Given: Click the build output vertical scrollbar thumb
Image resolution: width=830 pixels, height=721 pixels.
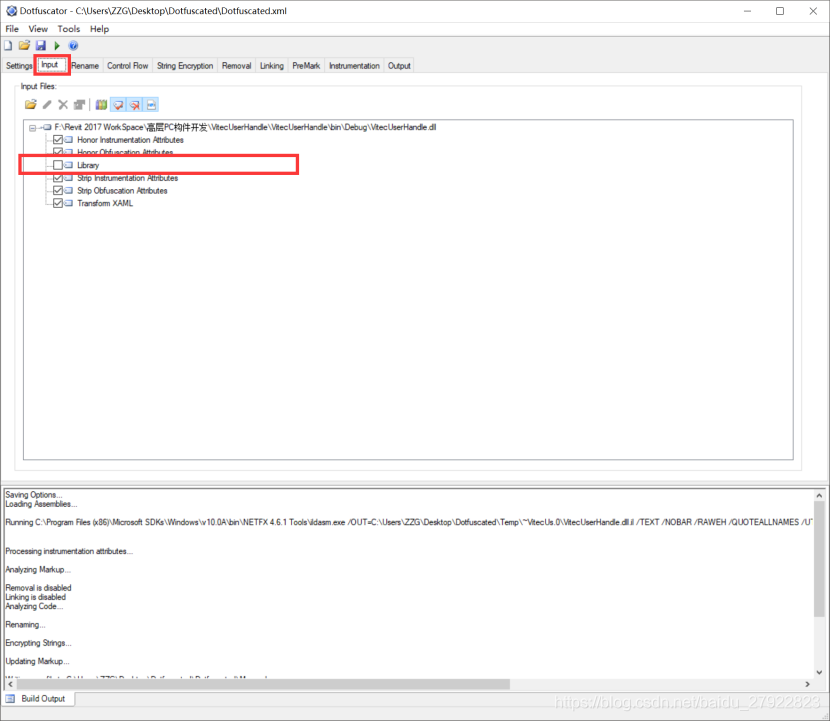Looking at the screenshot, I should [819, 560].
